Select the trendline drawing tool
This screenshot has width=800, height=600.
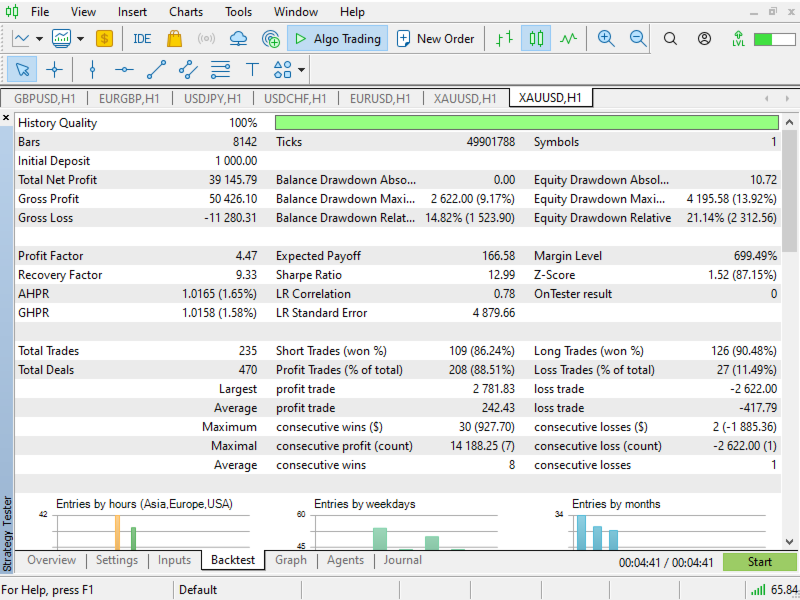tap(156, 69)
